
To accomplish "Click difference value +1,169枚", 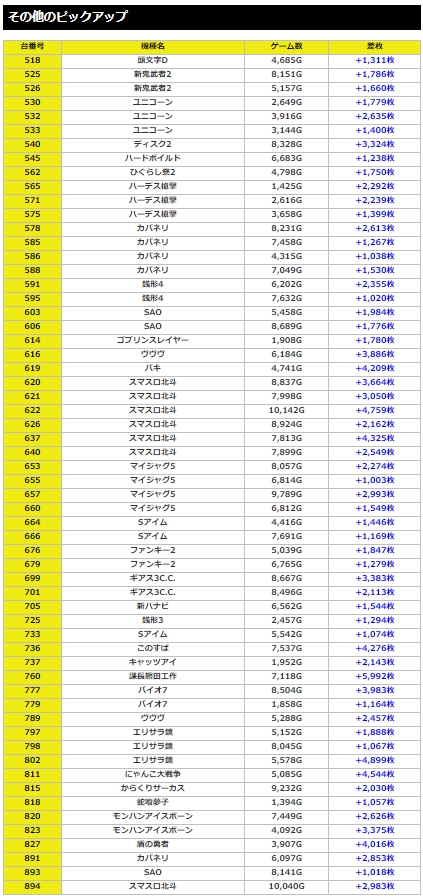I will tap(374, 536).
